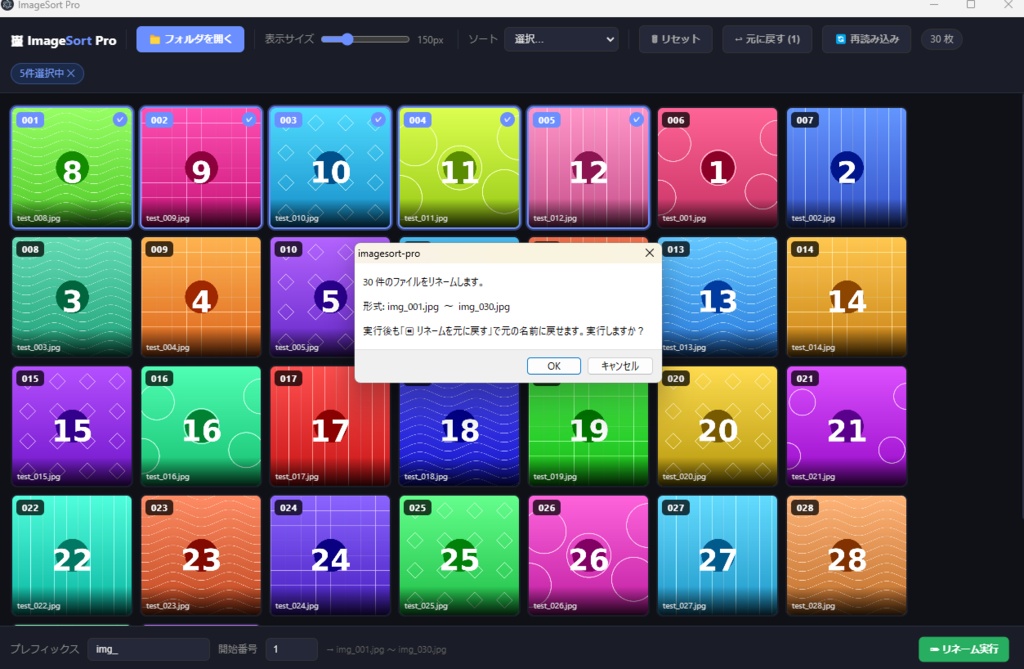This screenshot has width=1024, height=669.
Task: Focus the 開始番号 input field
Action: click(x=291, y=649)
